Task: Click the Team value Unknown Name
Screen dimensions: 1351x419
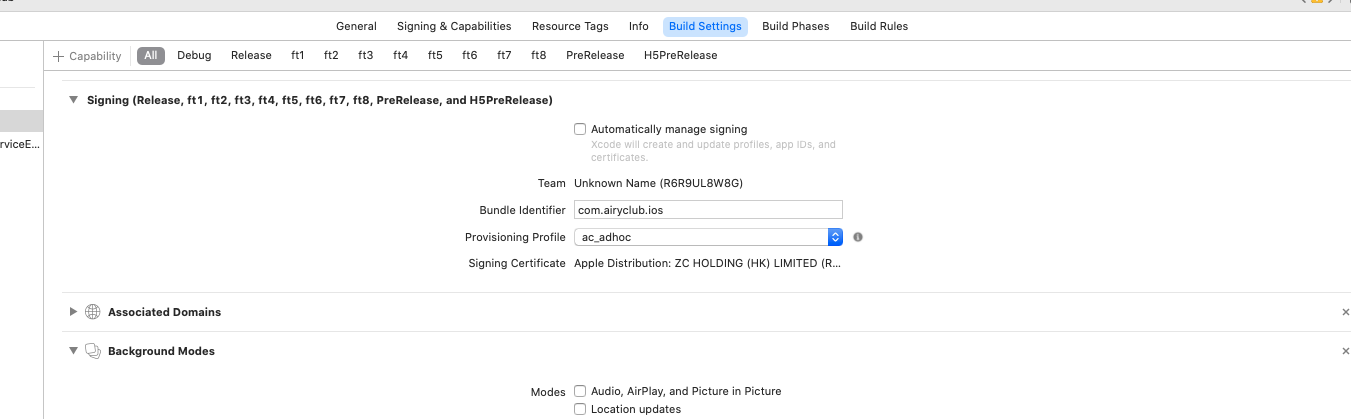Action: pyautogui.click(x=658, y=183)
